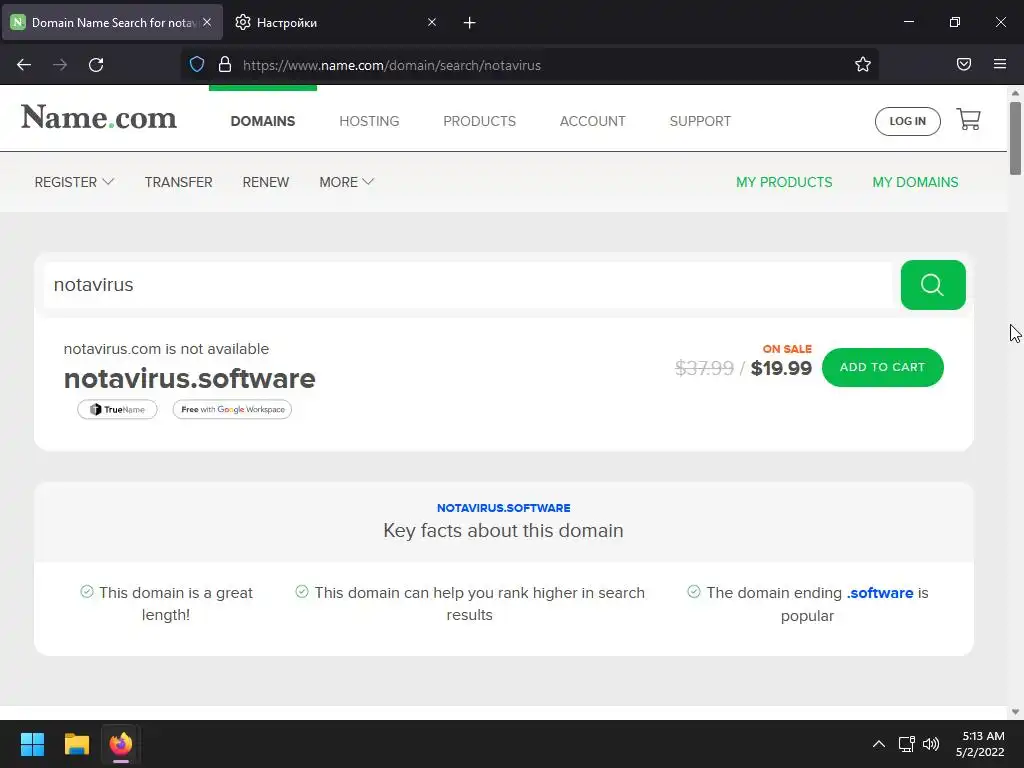Screen dimensions: 1024x768
Task: Open the Firefox hamburger menu
Action: (1000, 64)
